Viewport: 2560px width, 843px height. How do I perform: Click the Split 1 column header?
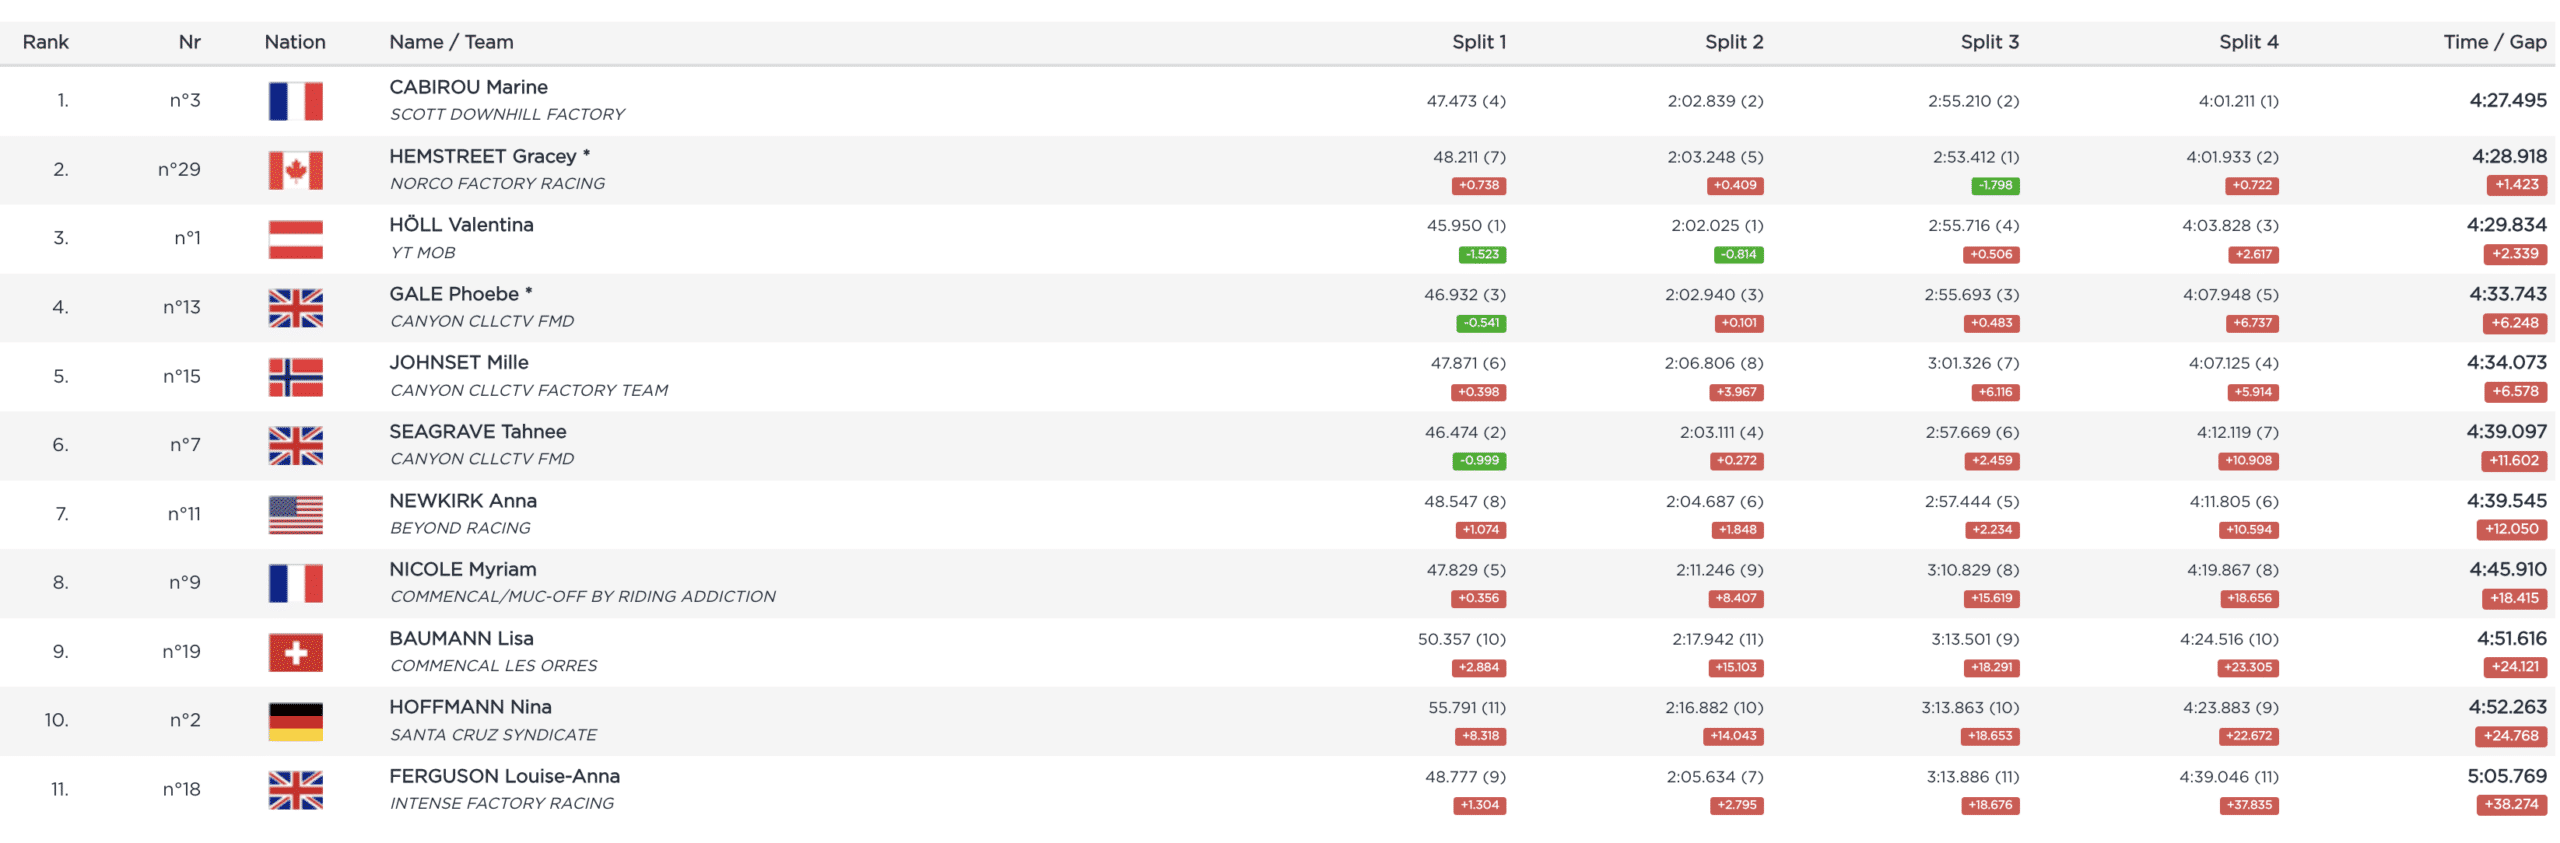tap(1478, 42)
